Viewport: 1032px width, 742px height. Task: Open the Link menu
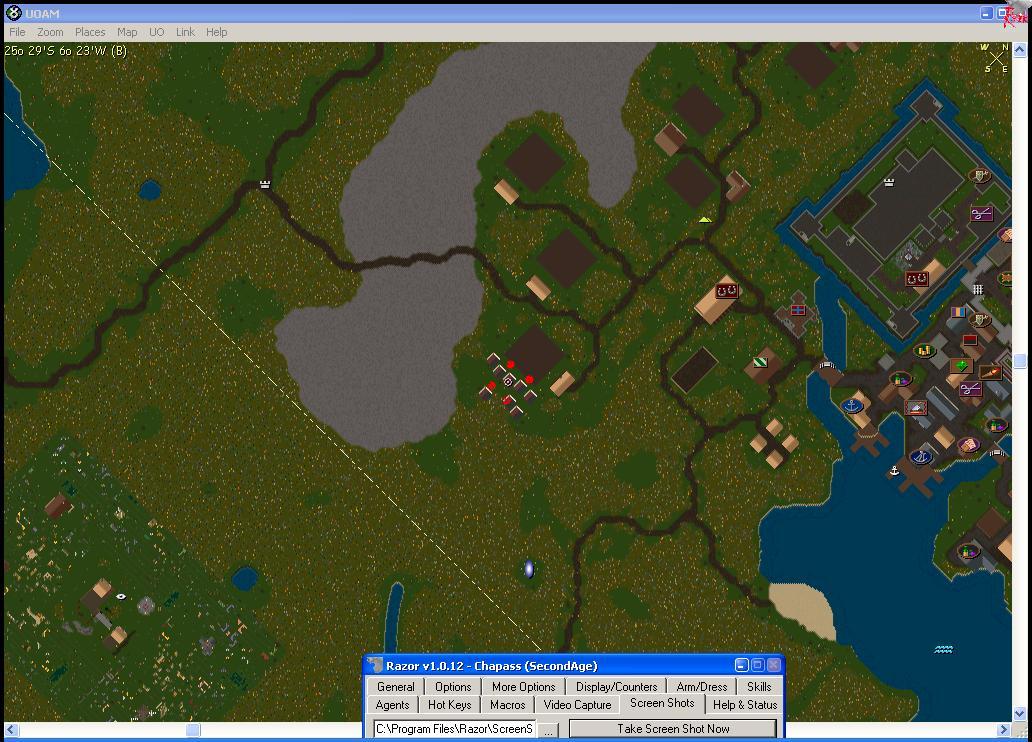click(185, 32)
